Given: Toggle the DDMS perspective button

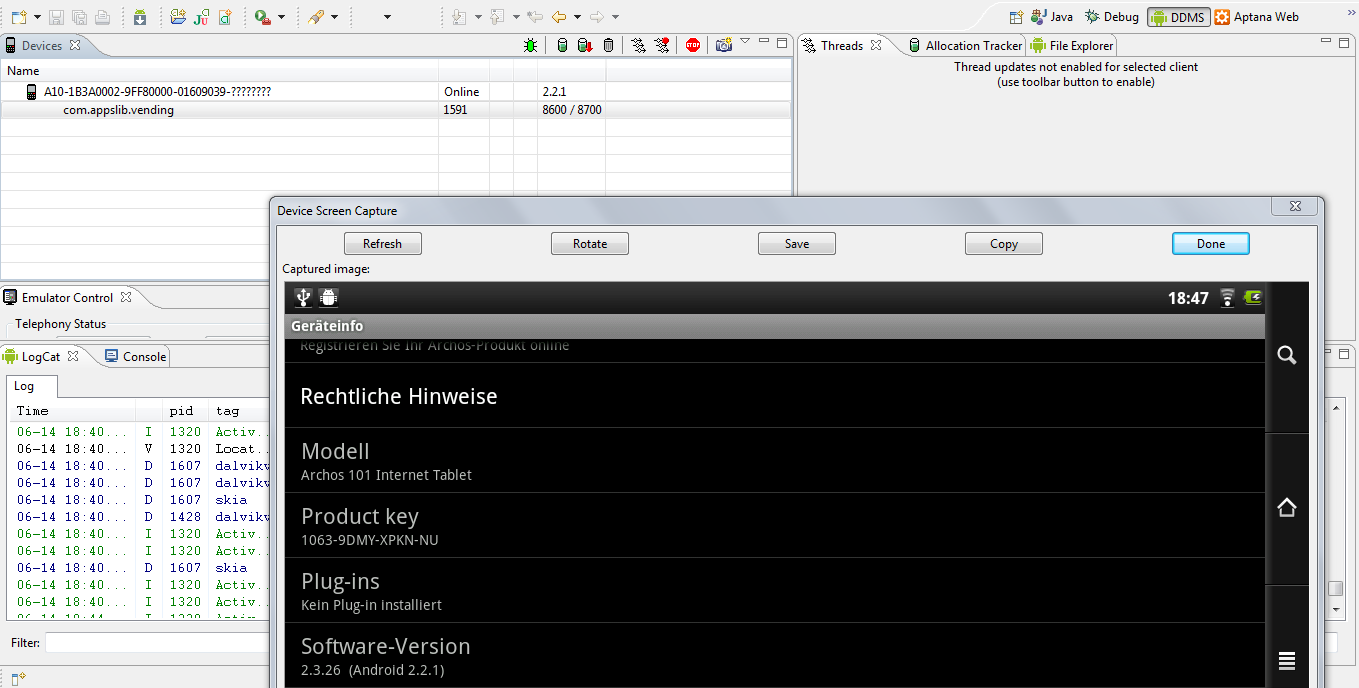Looking at the screenshot, I should point(1178,17).
